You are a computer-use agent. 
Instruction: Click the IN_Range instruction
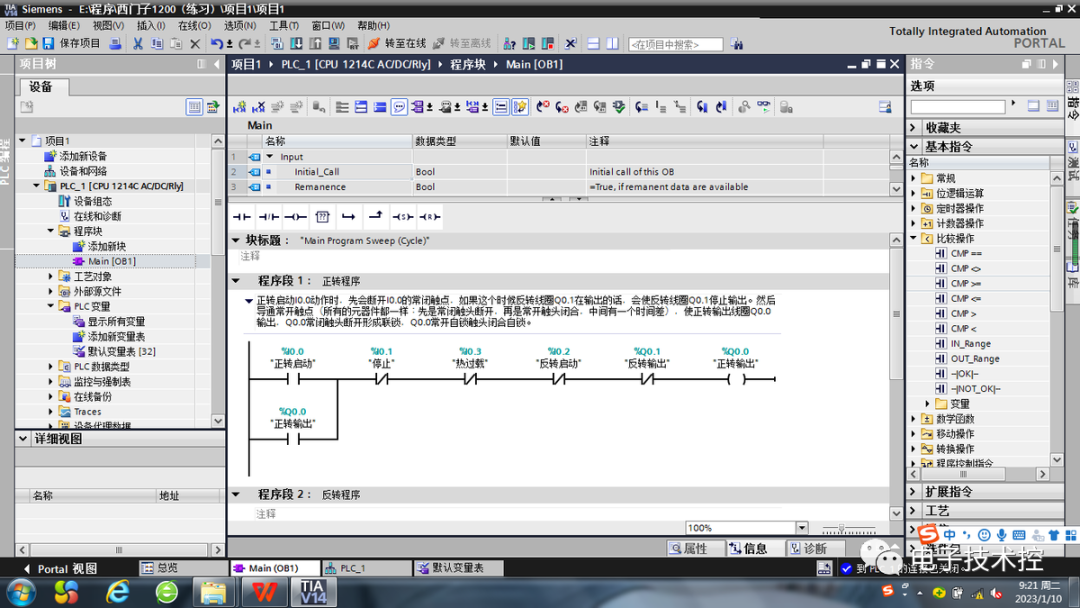pyautogui.click(x=970, y=344)
